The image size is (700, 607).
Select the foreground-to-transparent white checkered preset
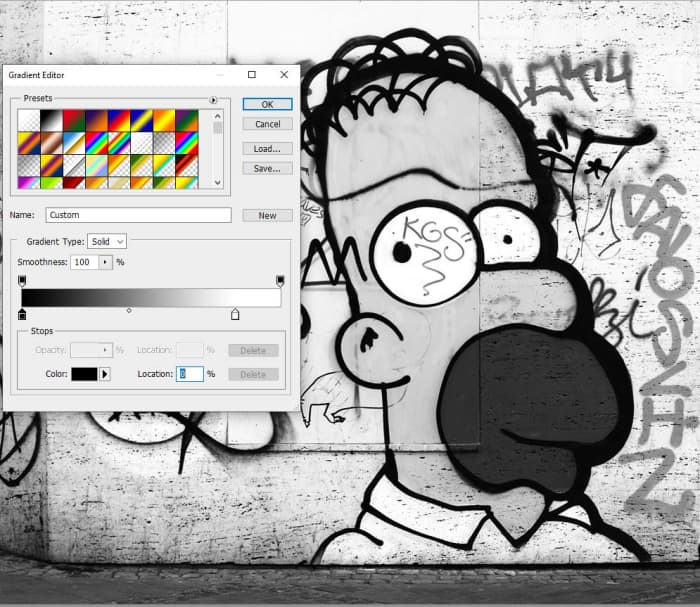[29, 121]
